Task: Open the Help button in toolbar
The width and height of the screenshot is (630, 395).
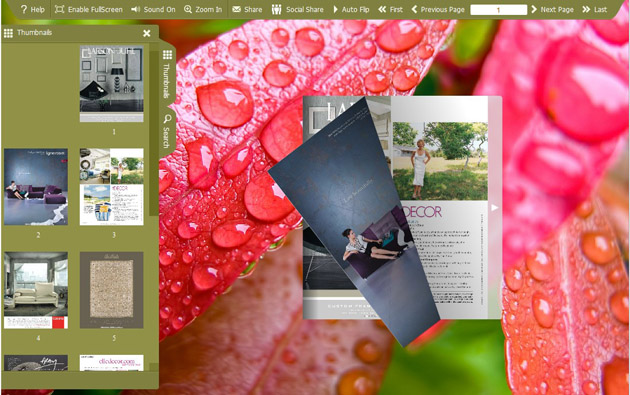Action: pos(32,9)
